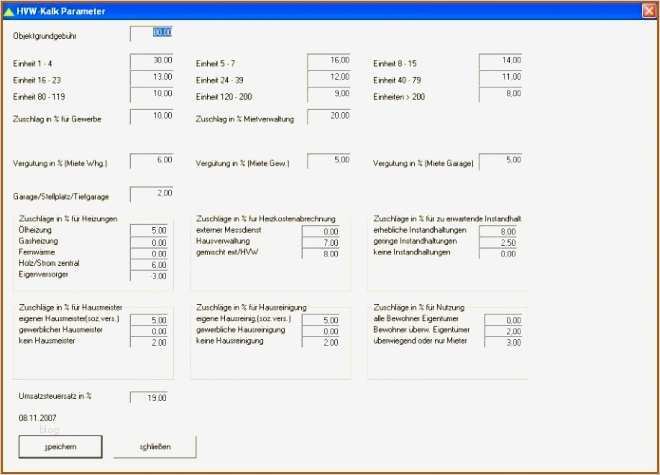
Task: Click the Objektgrundgebühr input field
Action: (x=152, y=33)
